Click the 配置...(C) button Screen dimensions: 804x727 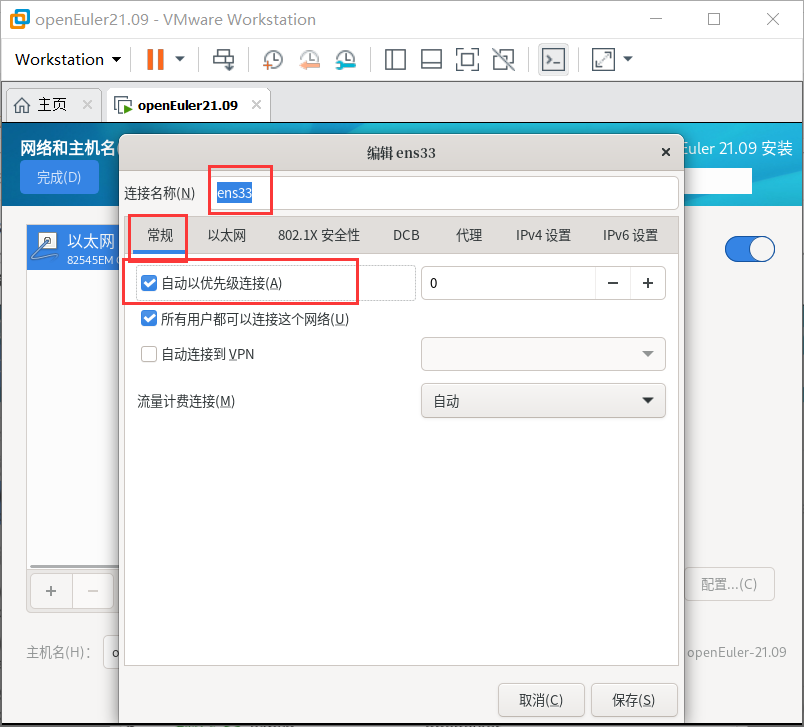point(729,584)
